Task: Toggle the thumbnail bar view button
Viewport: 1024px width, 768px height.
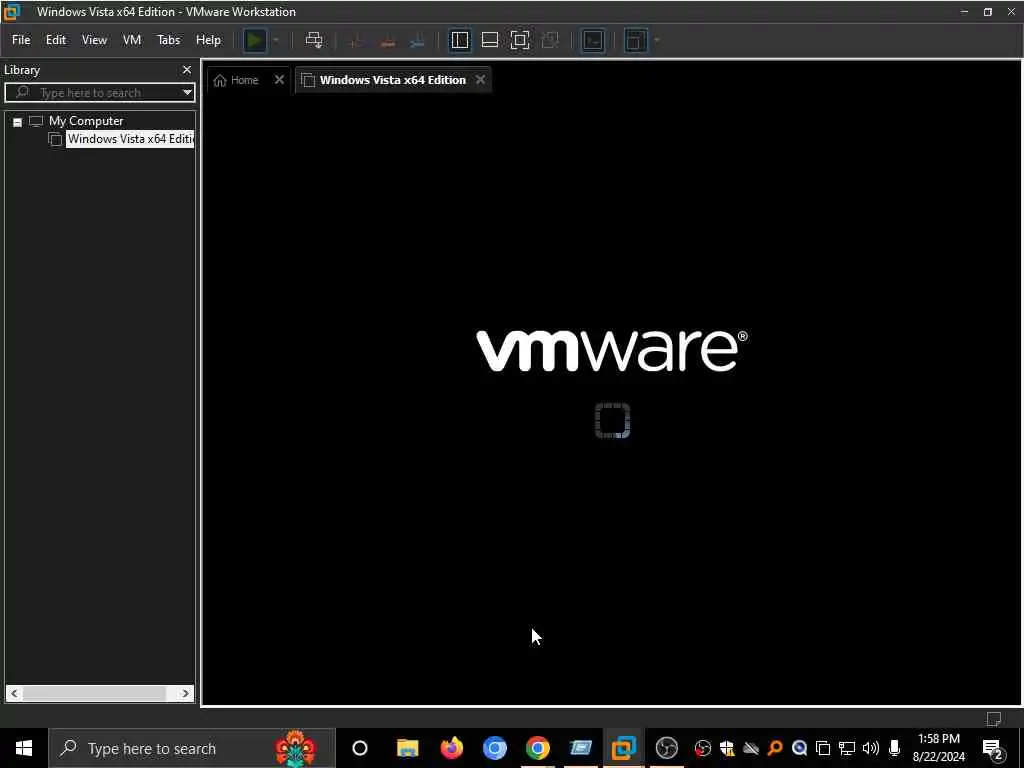Action: [x=490, y=40]
